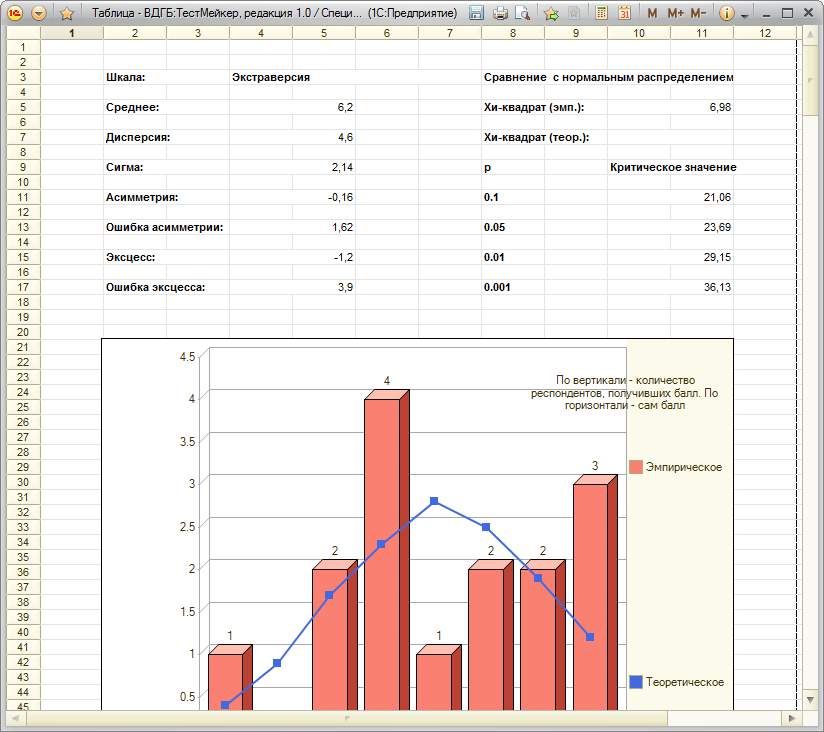Select row header 11

point(23,197)
